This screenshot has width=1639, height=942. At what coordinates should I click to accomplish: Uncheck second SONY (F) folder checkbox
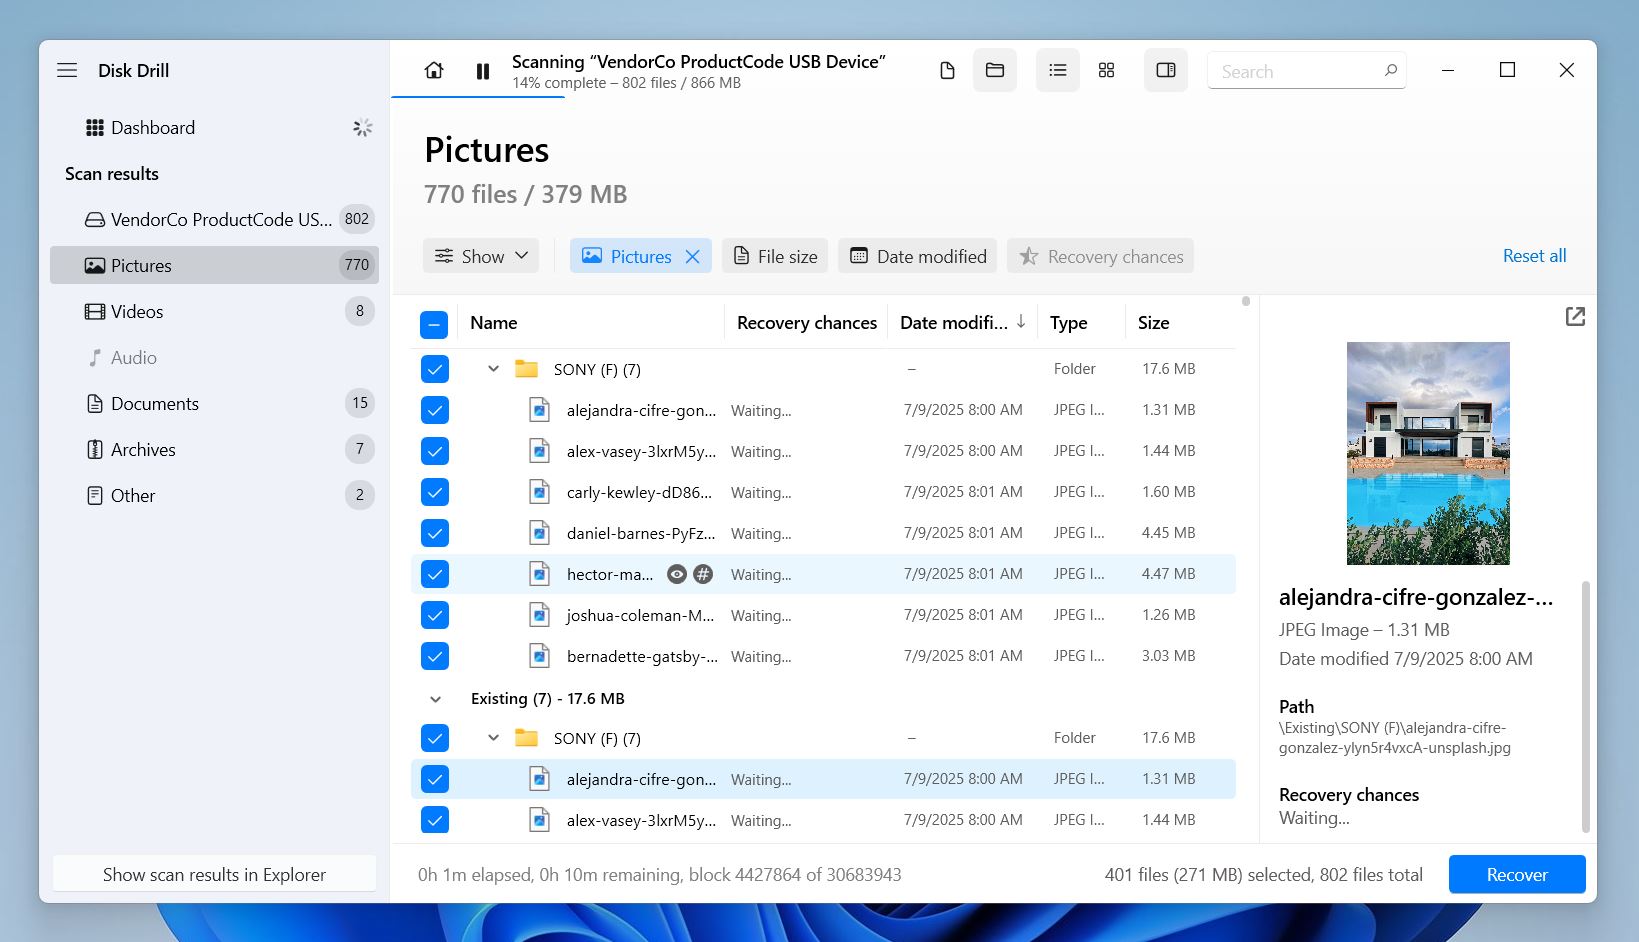pyautogui.click(x=435, y=738)
